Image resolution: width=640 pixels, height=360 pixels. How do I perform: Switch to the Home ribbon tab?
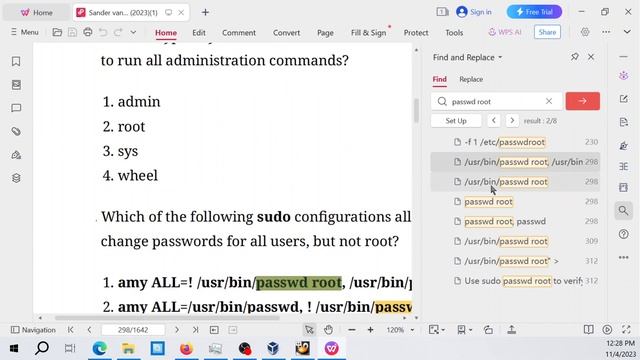pyautogui.click(x=166, y=33)
